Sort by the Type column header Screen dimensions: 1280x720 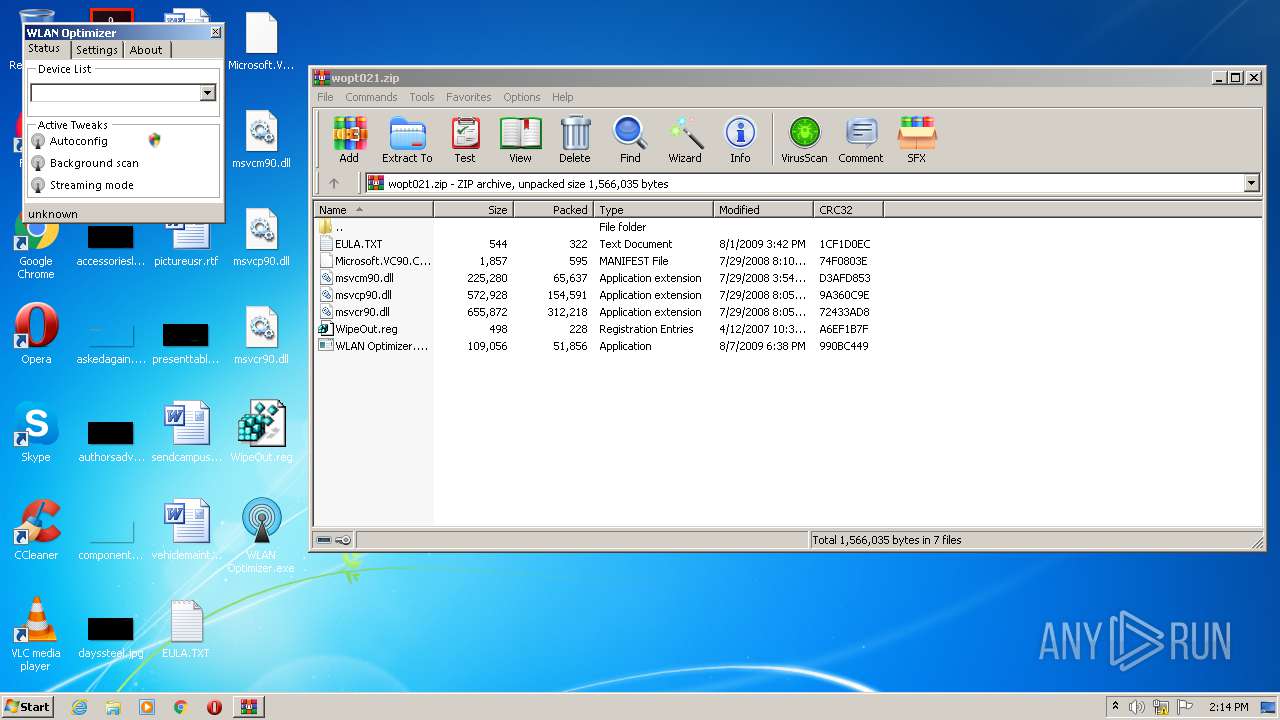pyautogui.click(x=654, y=209)
